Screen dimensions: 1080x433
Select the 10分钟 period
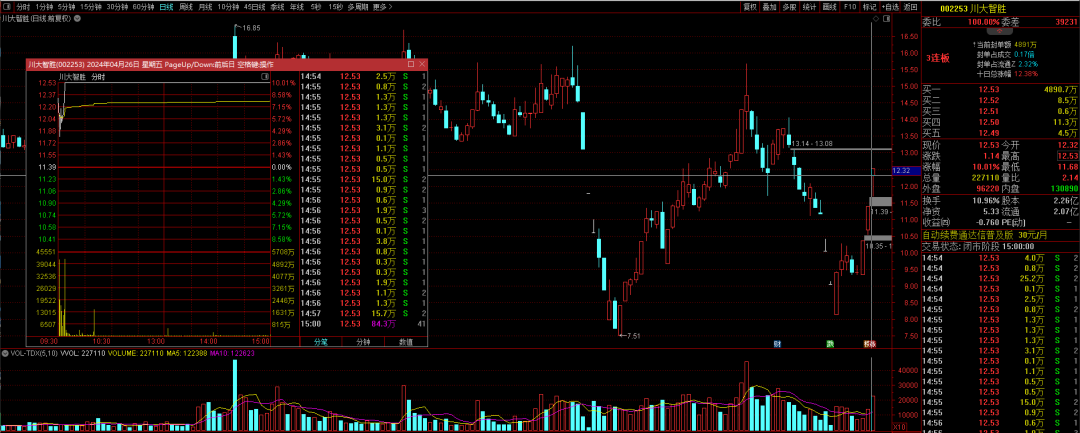[x=228, y=6]
